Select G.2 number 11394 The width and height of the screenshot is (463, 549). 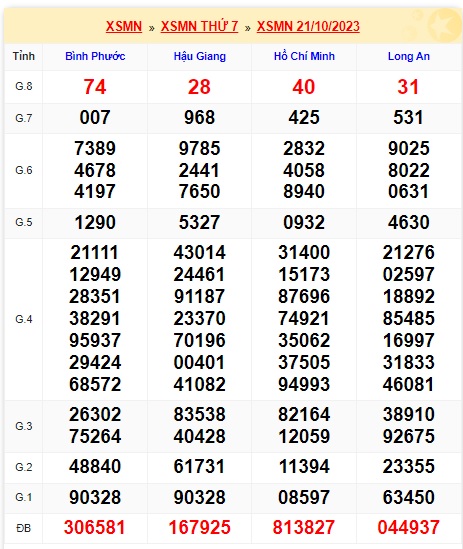(304, 467)
